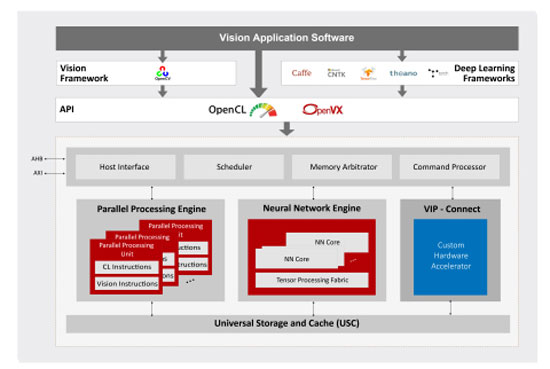Click the Caffe framework logo

[x=301, y=73]
